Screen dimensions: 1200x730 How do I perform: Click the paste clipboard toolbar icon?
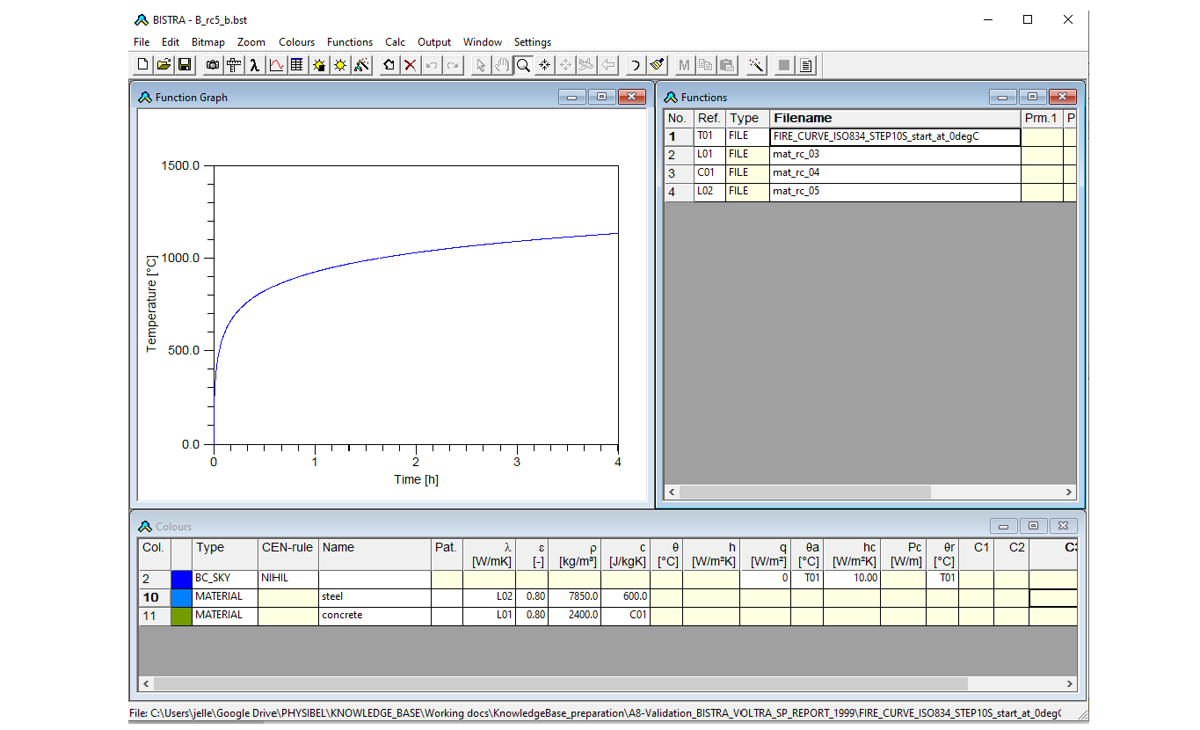coord(727,65)
